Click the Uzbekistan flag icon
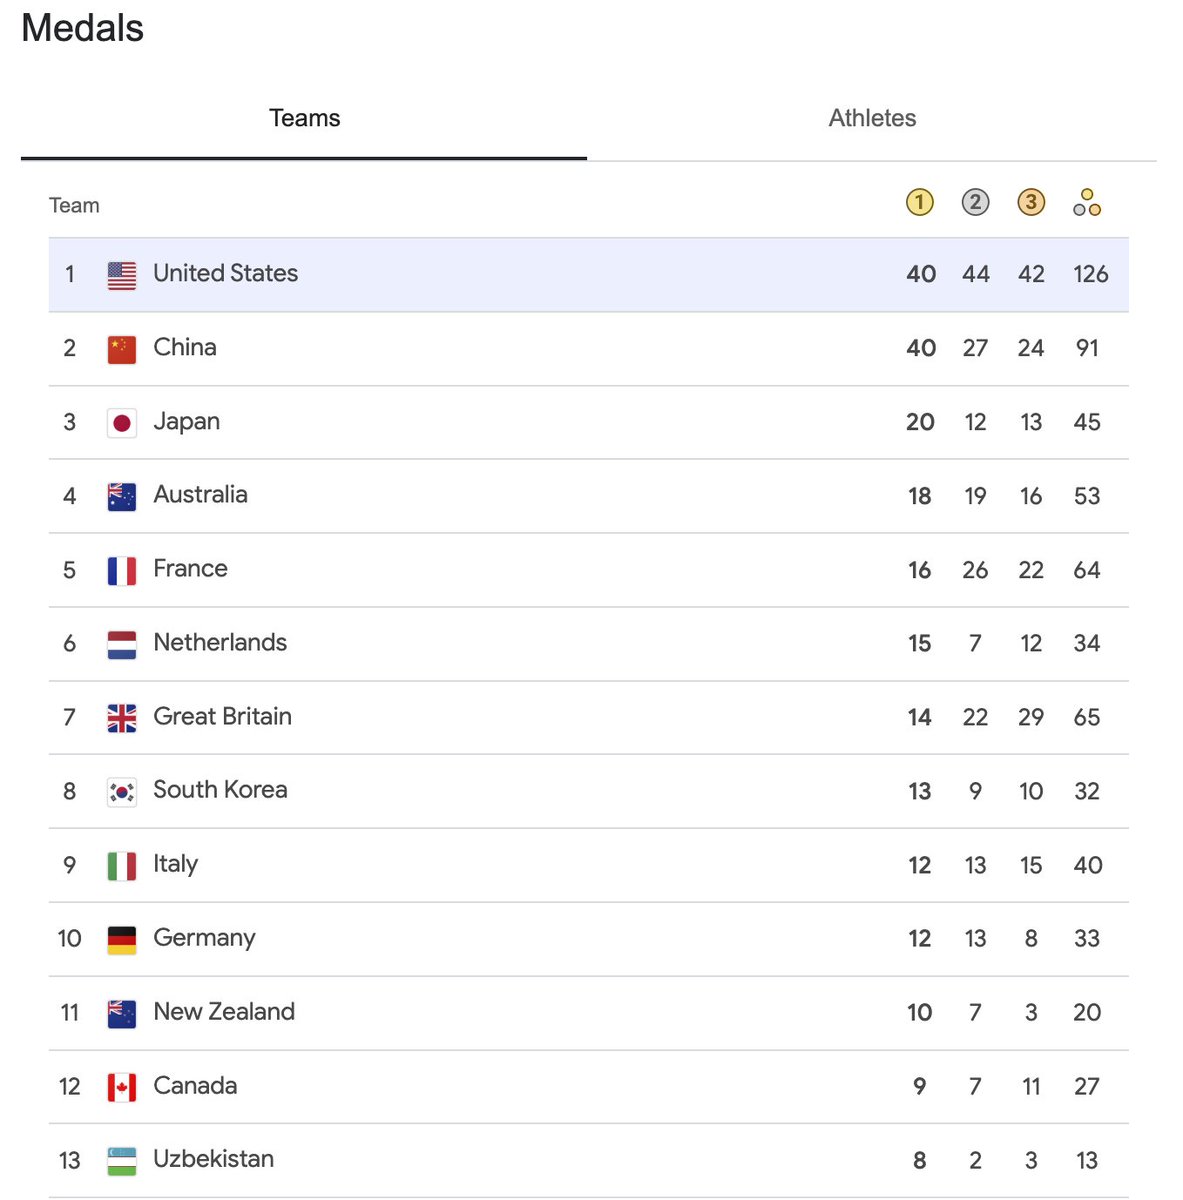This screenshot has width=1183, height=1200. (x=122, y=1161)
